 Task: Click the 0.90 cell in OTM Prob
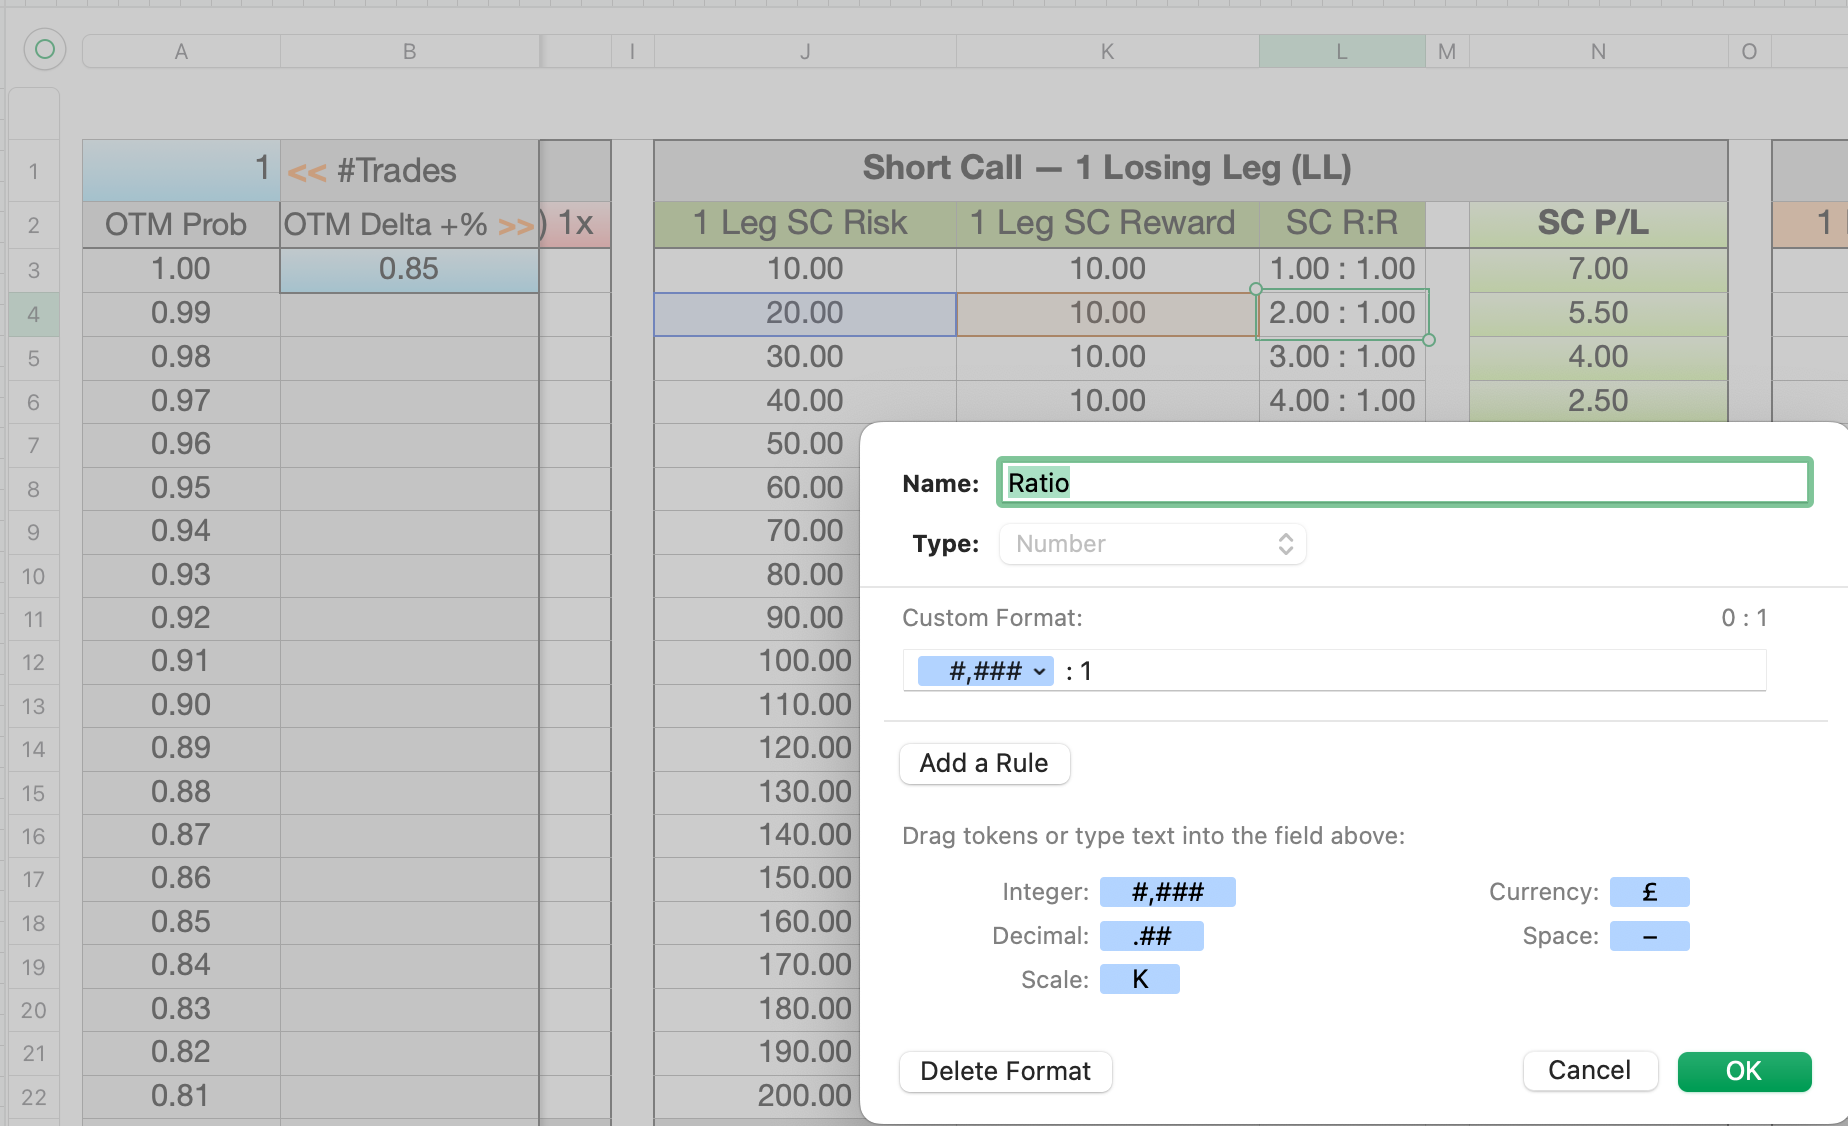(181, 706)
